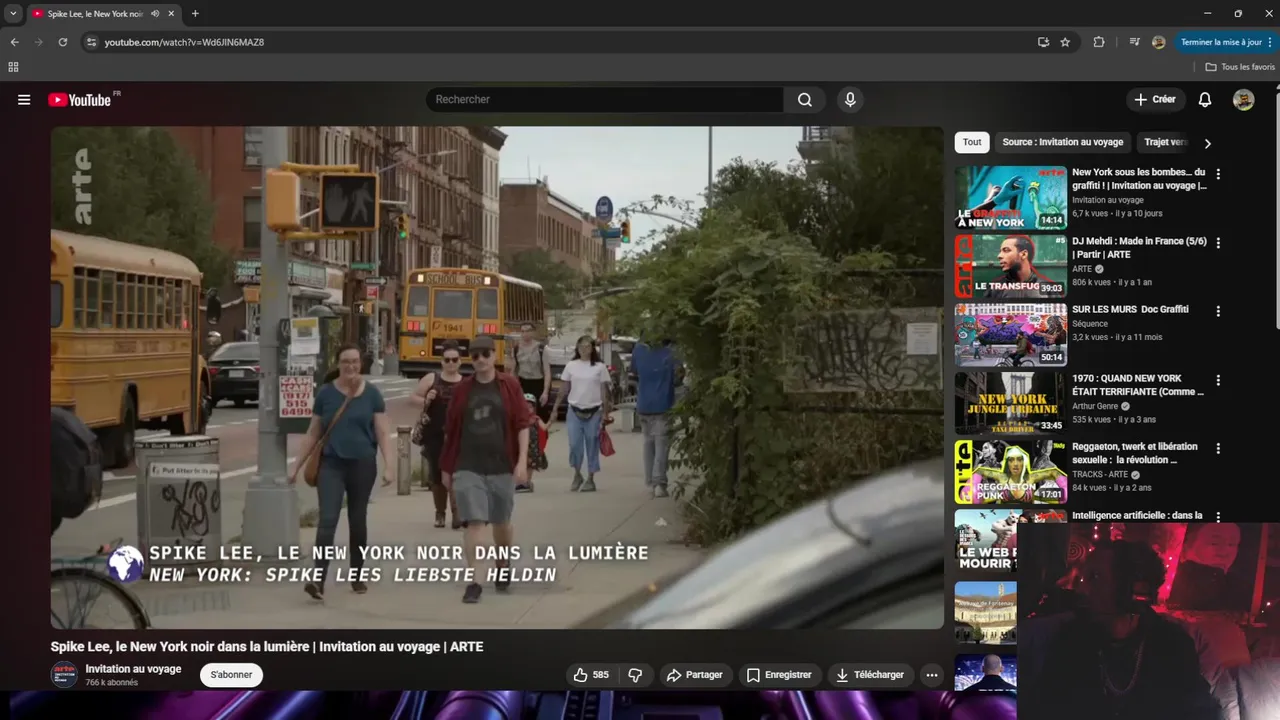This screenshot has width=1280, height=720.
Task: Click the search magnifier button
Action: coord(805,100)
